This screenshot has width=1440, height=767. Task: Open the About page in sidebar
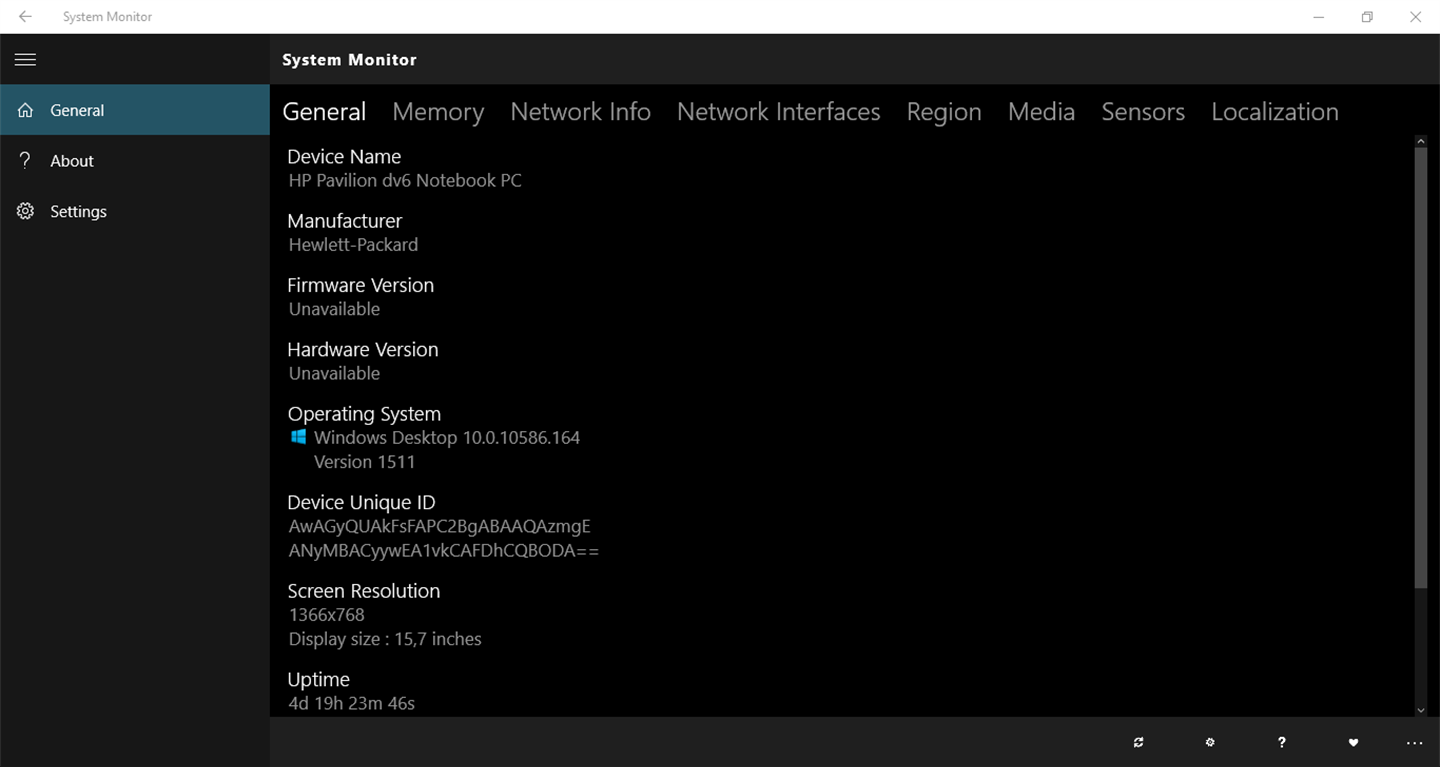click(x=72, y=161)
